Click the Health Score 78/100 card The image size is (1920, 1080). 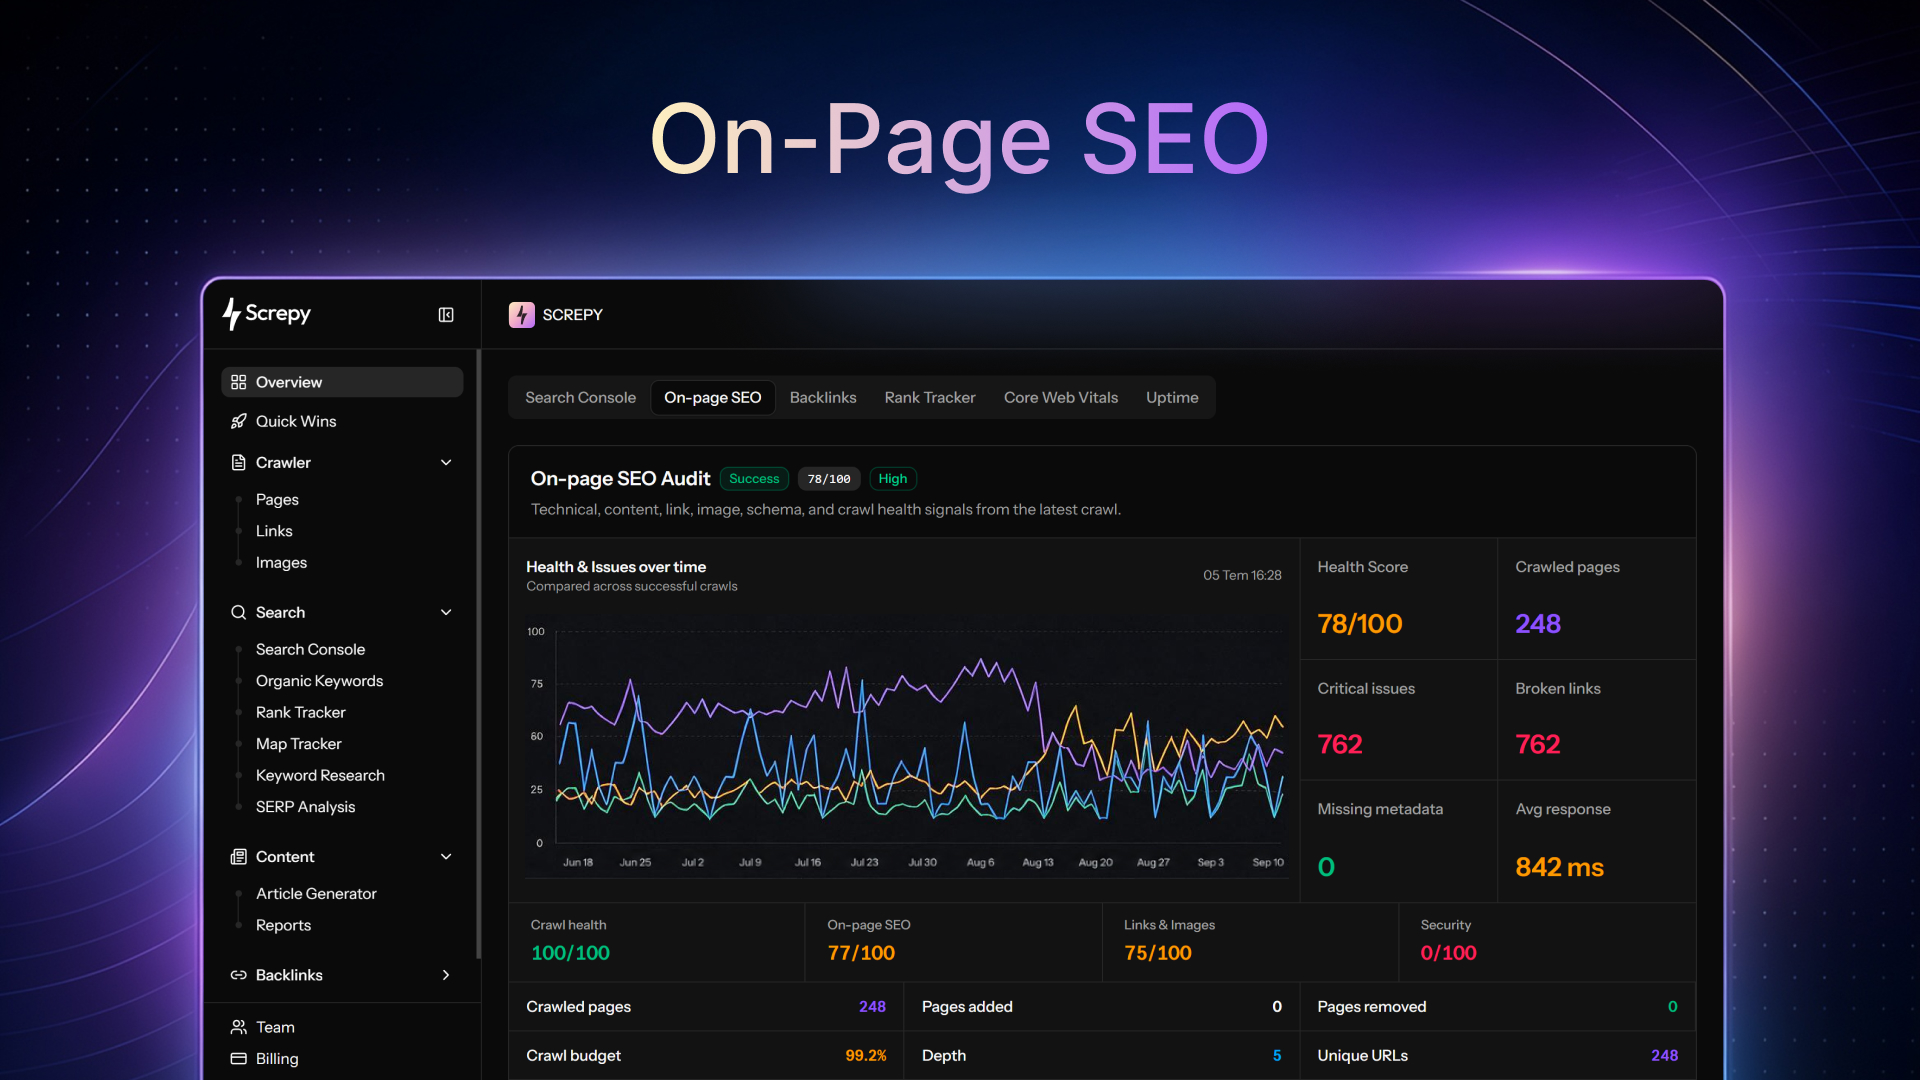point(1398,598)
